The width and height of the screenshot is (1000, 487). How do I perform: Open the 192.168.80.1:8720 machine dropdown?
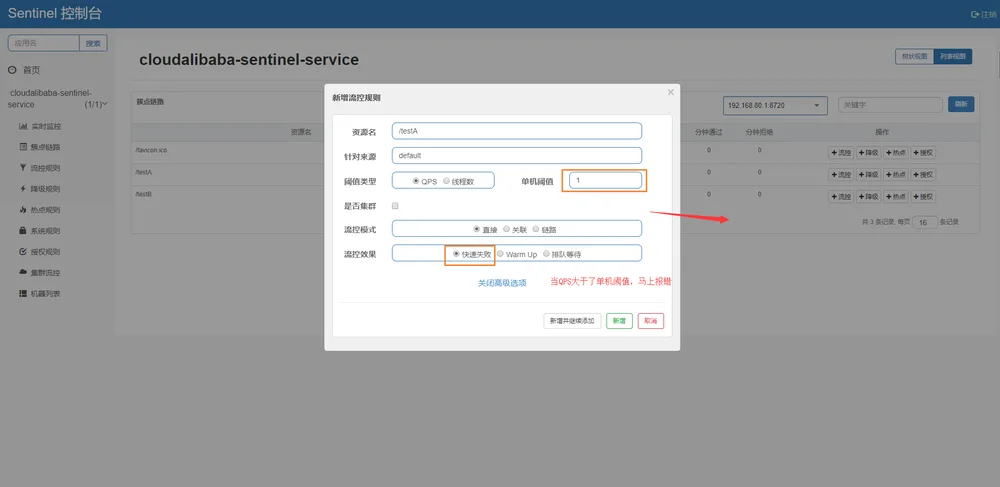click(x=775, y=105)
